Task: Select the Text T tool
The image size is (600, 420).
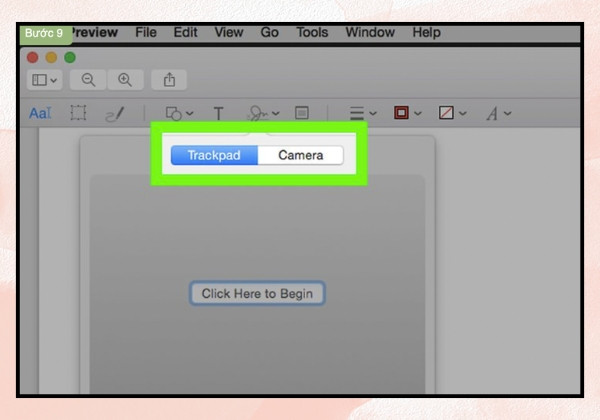Action: point(218,114)
